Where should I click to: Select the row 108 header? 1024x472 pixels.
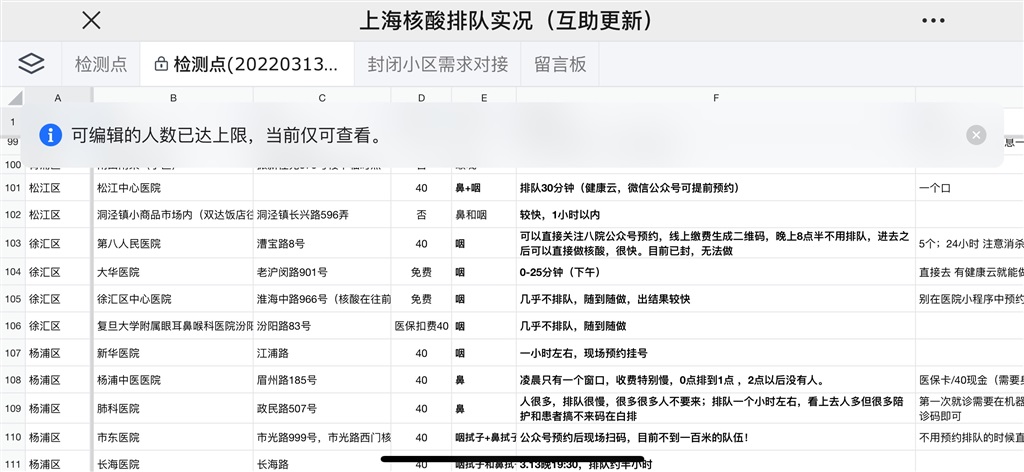tap(13, 380)
